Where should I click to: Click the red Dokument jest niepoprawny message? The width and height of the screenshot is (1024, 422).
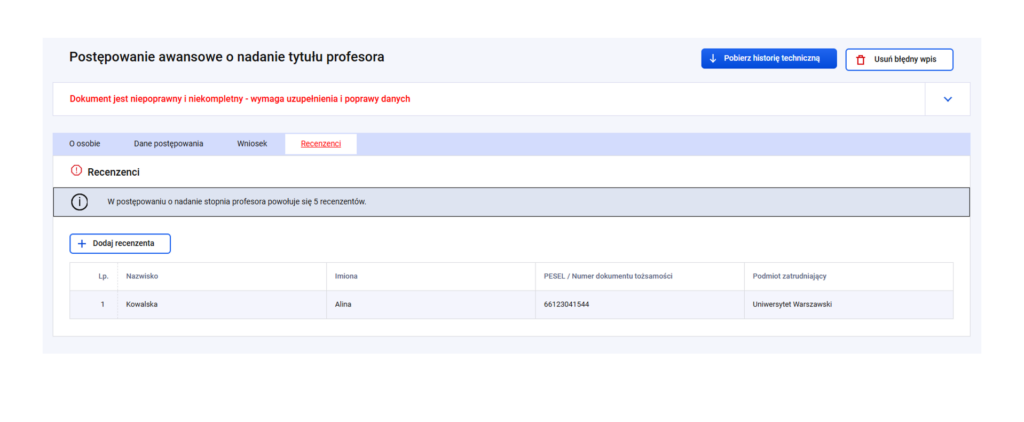coord(240,99)
